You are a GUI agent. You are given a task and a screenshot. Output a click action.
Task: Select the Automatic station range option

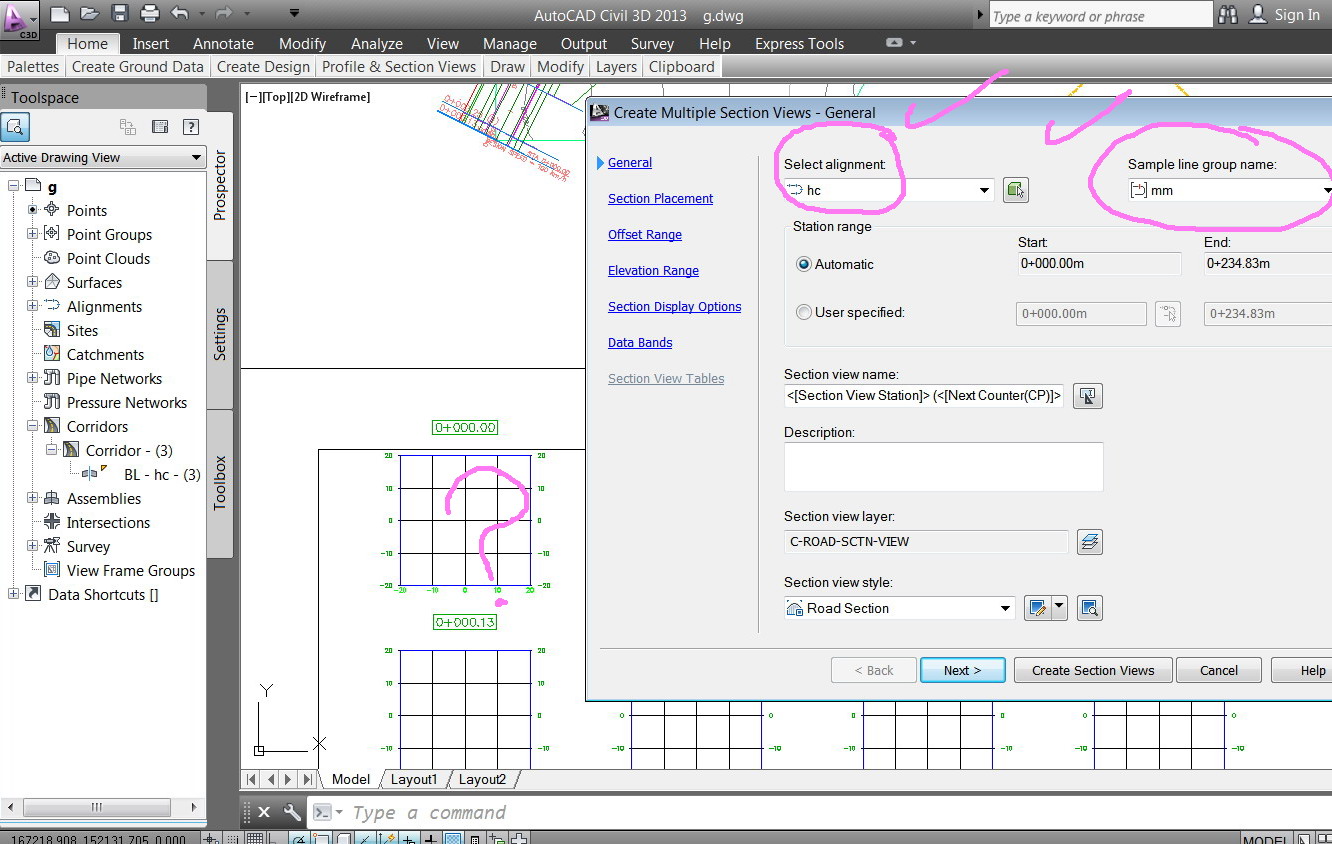pos(804,265)
